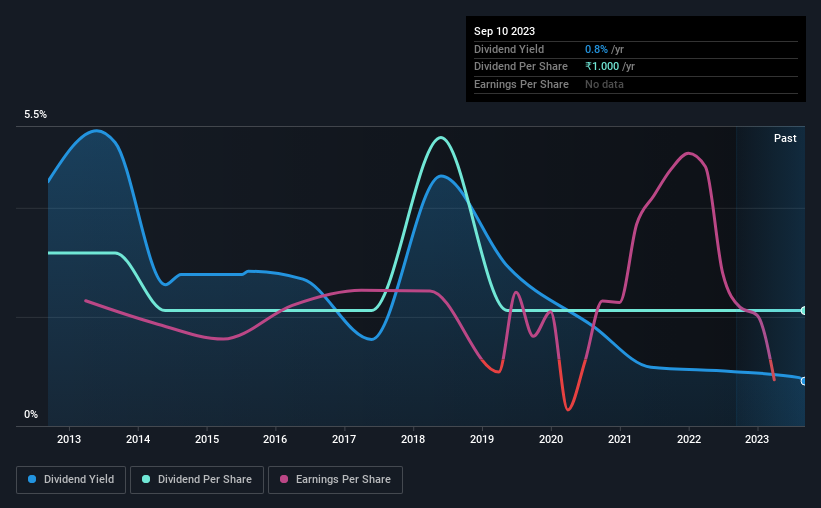Screen dimensions: 821x508
Task: Toggle the Dividend Per Share legend button
Action: point(197,480)
